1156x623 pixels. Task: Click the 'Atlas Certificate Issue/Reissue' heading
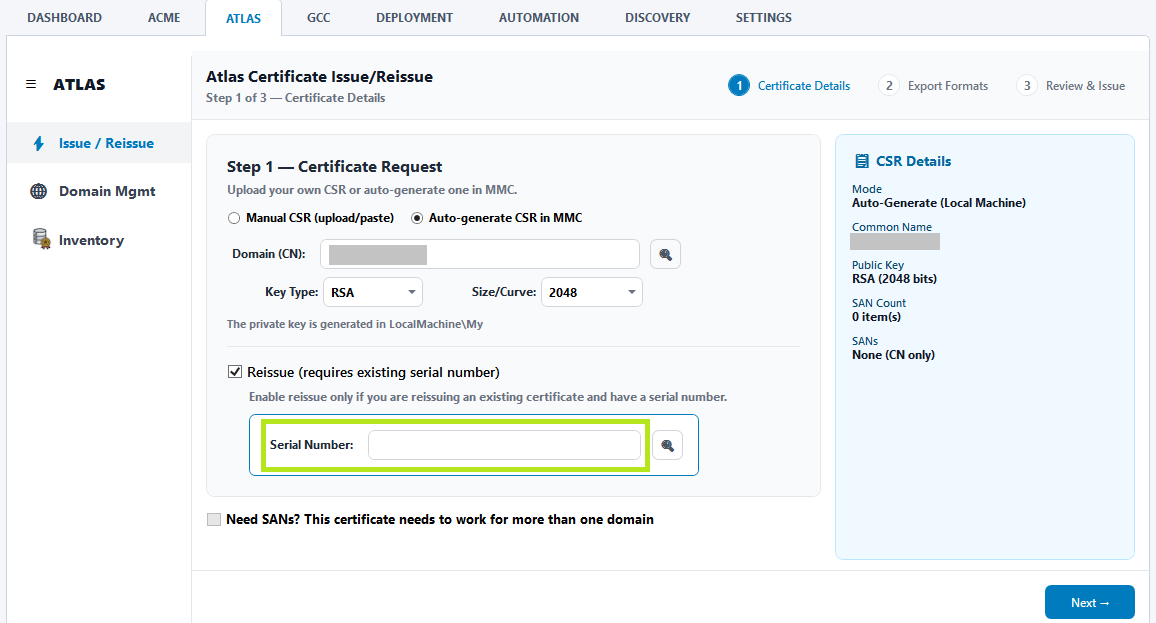pos(319,77)
